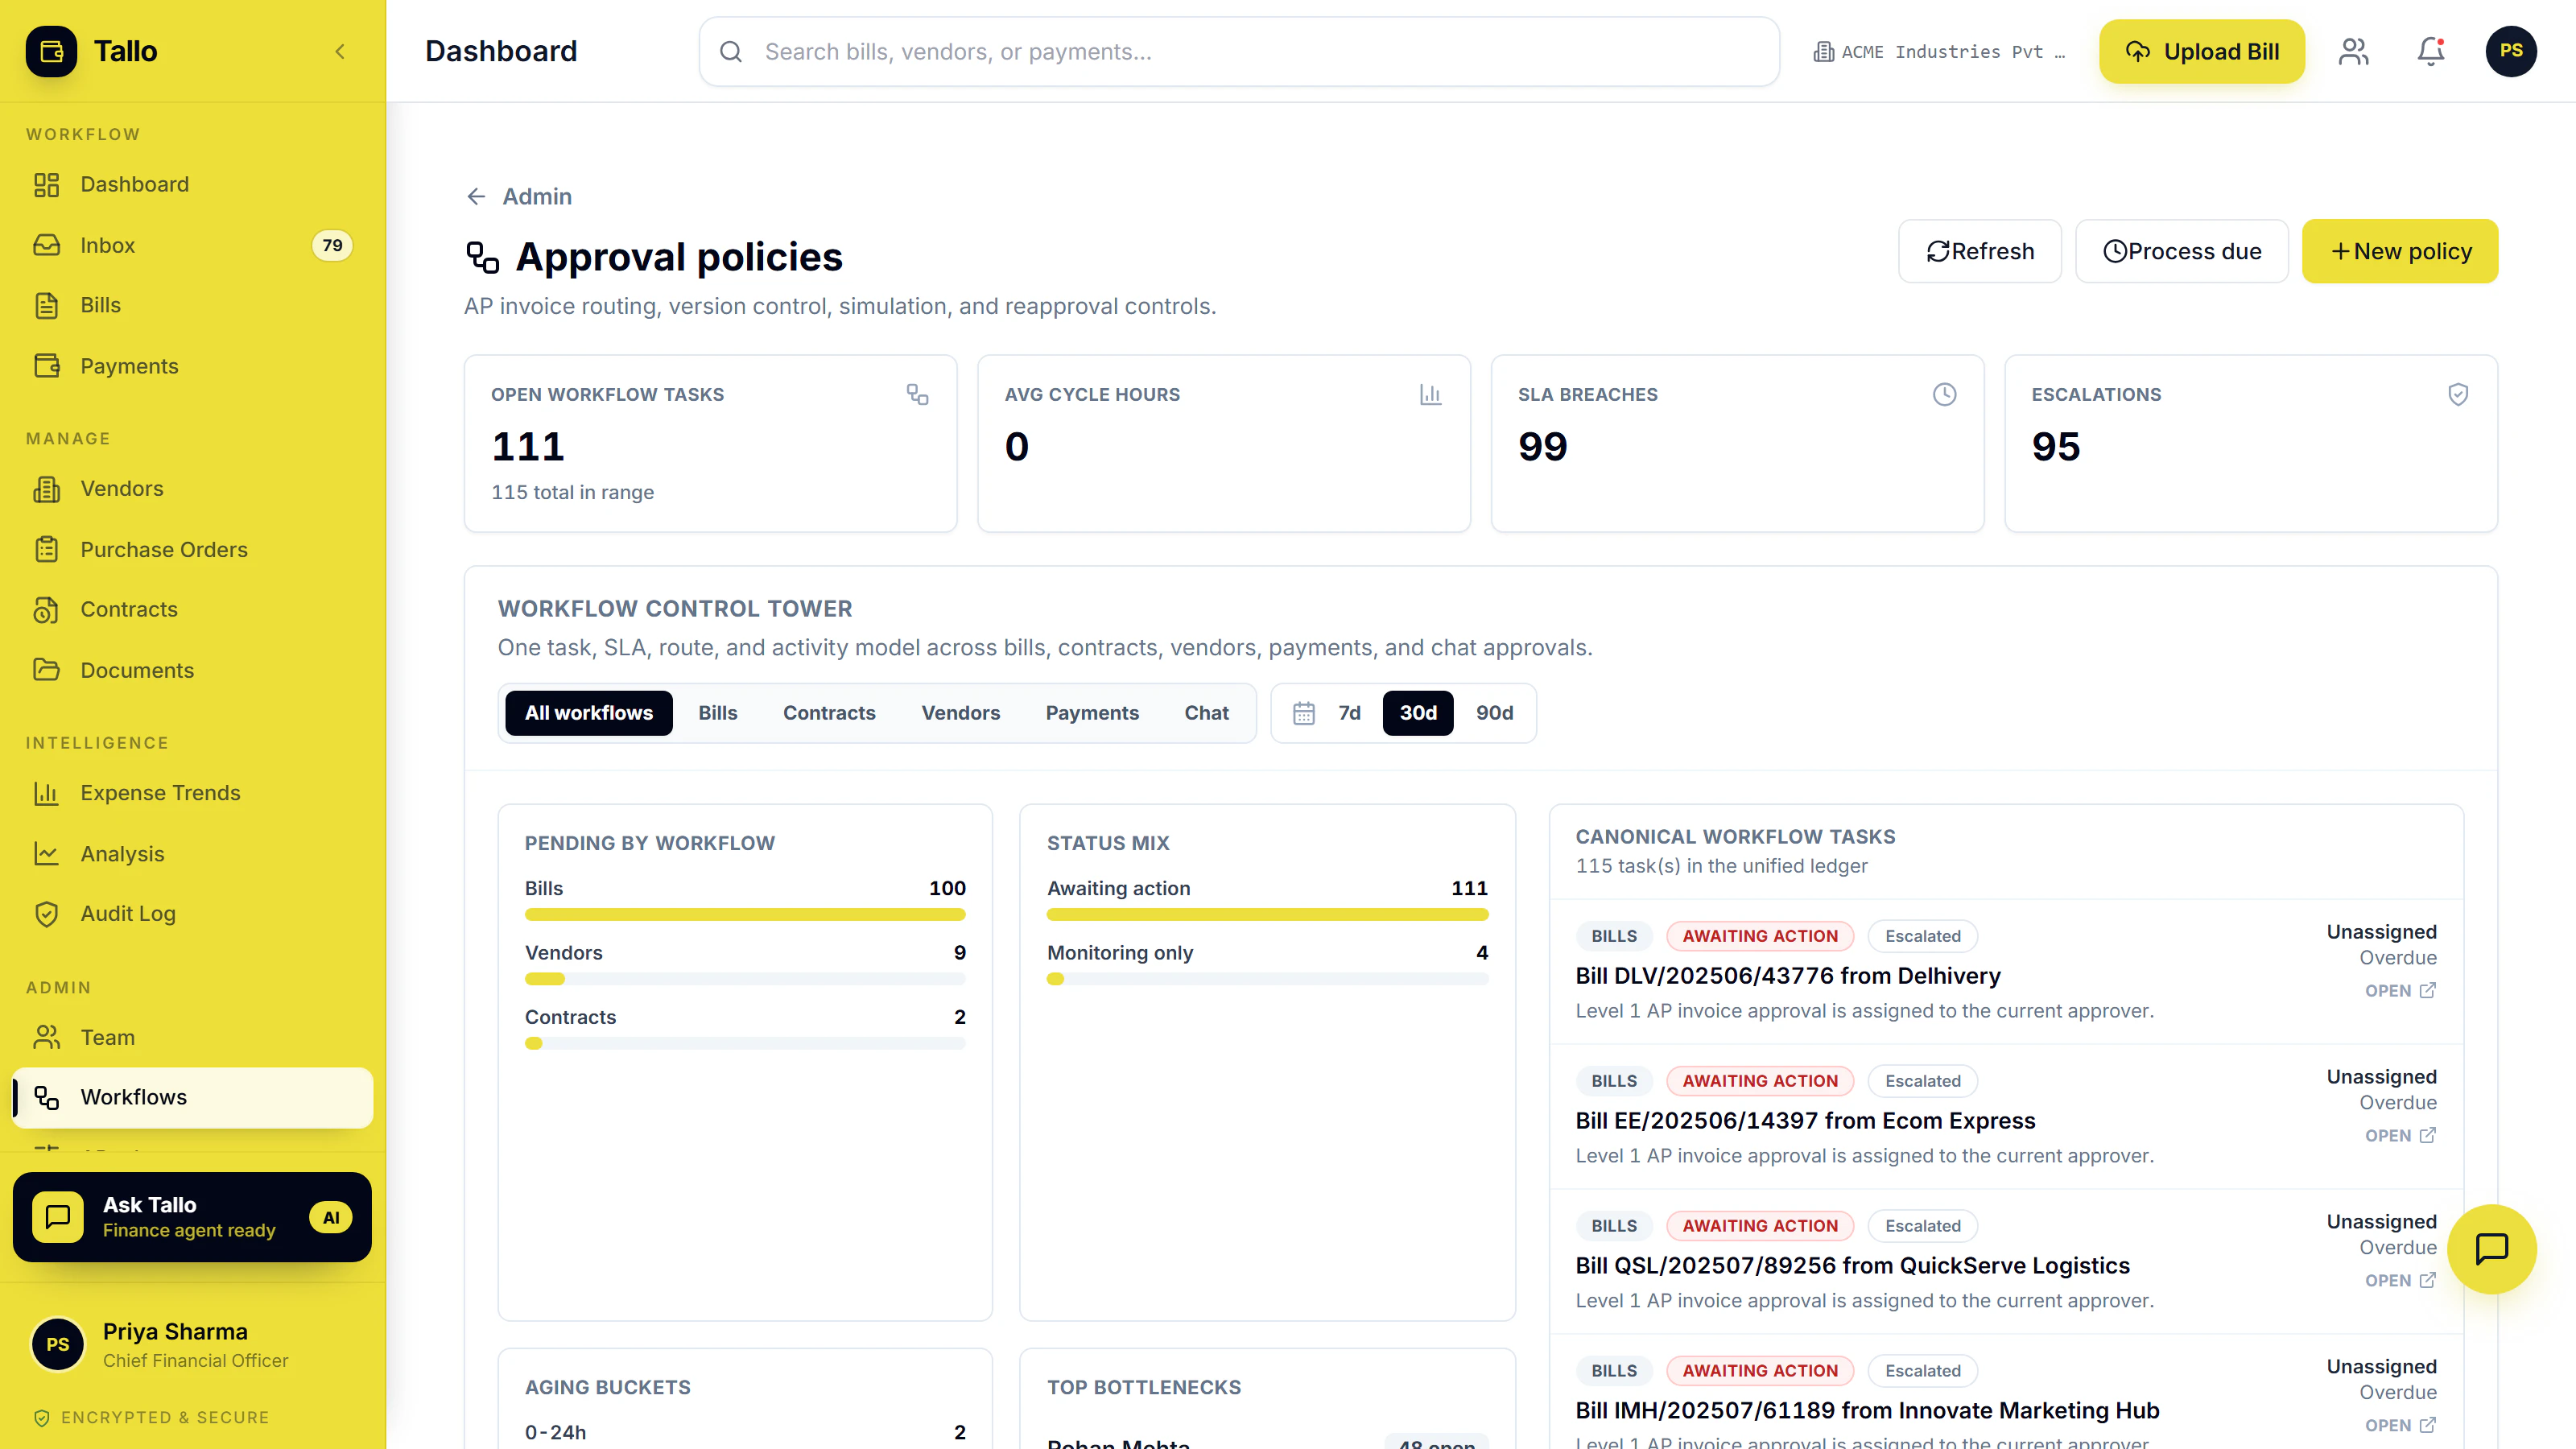Screen dimensions: 2576x1449
Task: Go to Bills in the sidebar
Action: pyautogui.click(x=192, y=305)
